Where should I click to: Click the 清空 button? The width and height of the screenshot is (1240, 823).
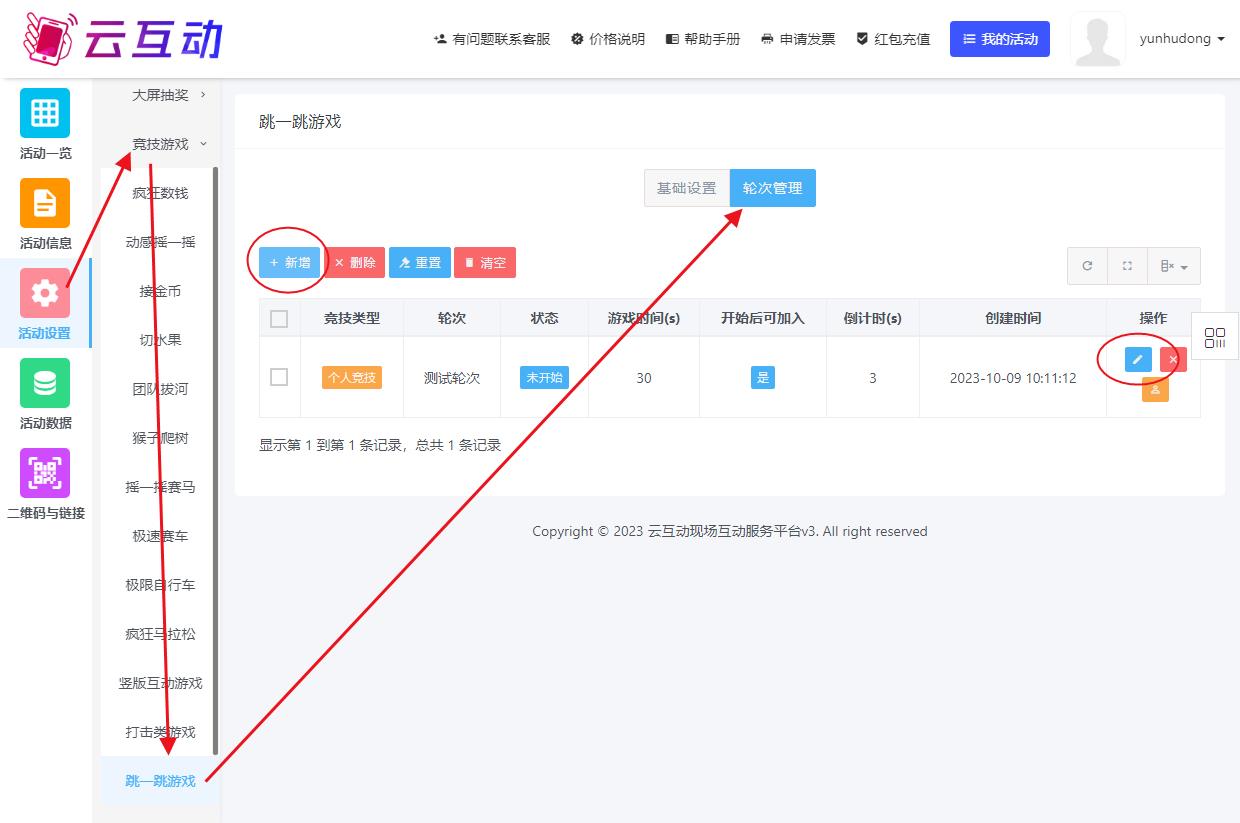coord(485,262)
